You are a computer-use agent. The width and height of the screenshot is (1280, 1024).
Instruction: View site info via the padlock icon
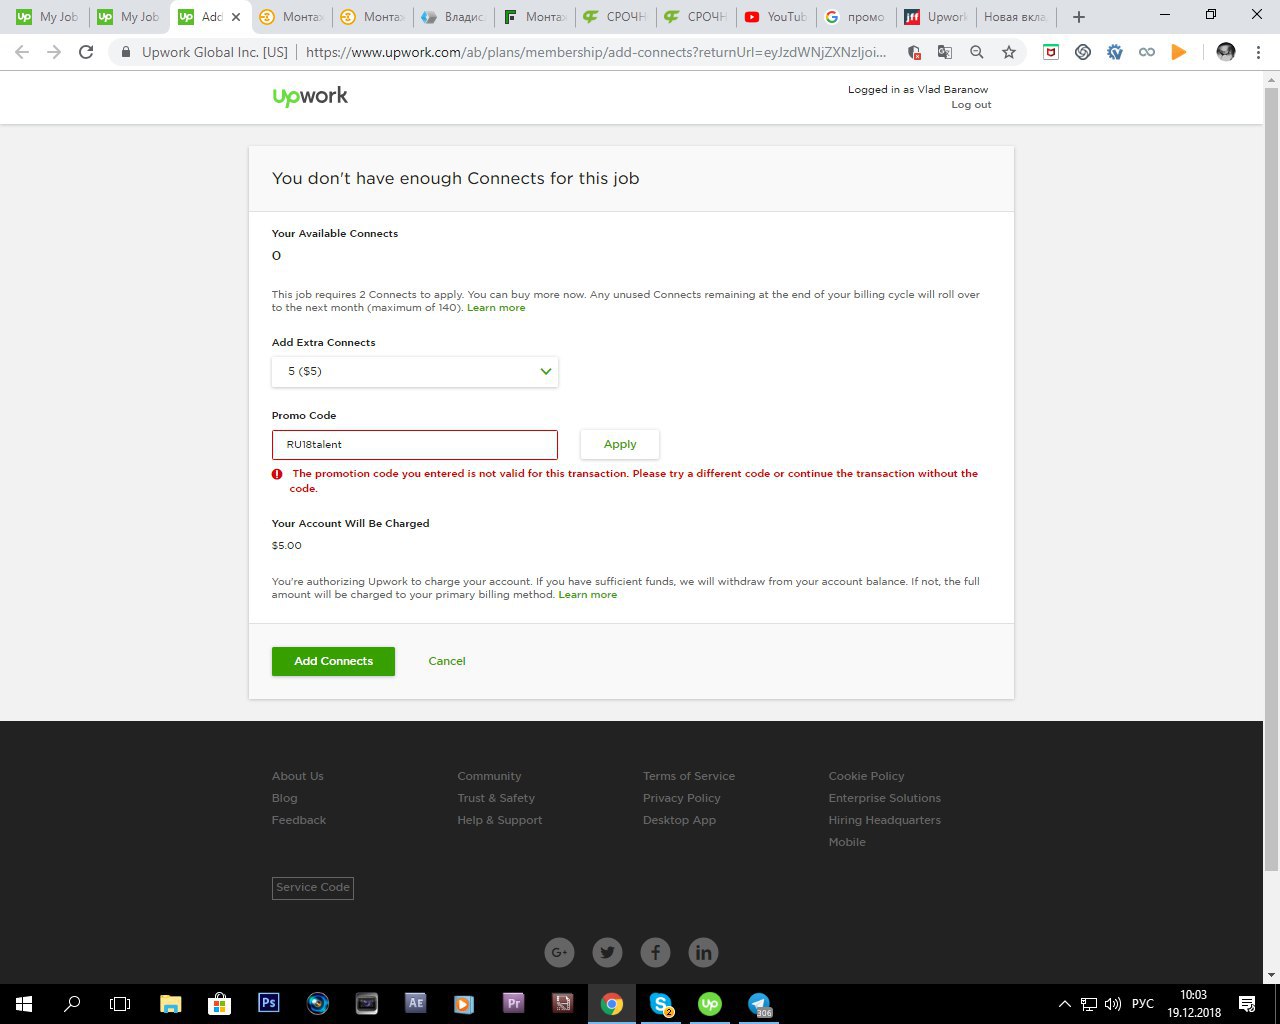(x=126, y=52)
